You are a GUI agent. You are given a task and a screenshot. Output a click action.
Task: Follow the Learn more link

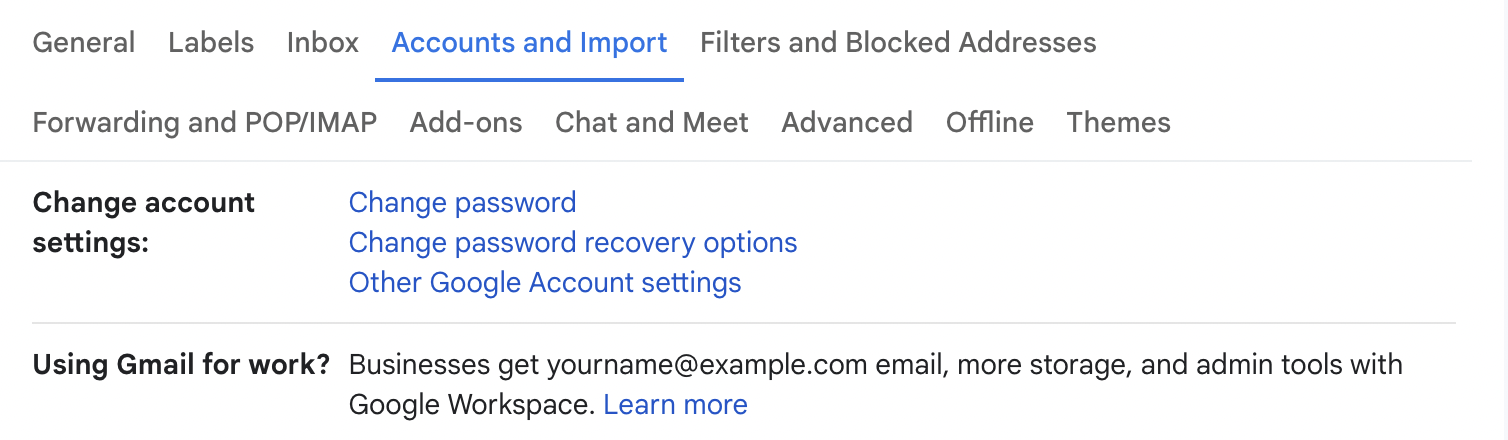(676, 405)
